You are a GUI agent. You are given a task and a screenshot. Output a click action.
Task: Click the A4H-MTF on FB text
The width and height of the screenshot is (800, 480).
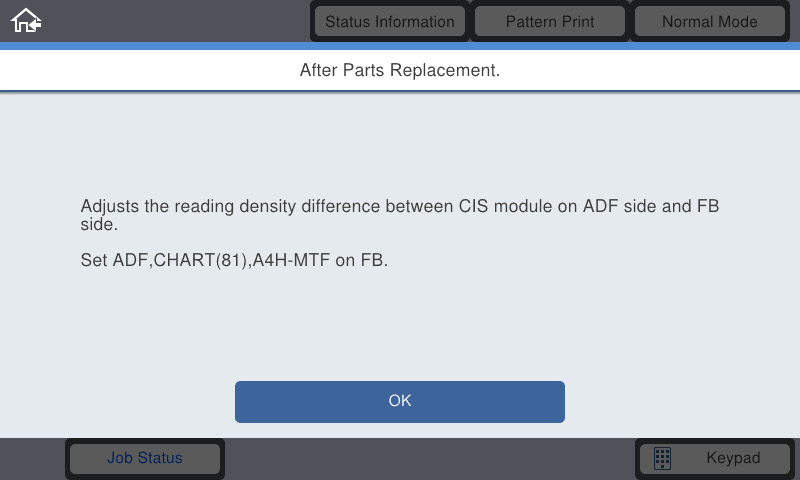pos(320,260)
